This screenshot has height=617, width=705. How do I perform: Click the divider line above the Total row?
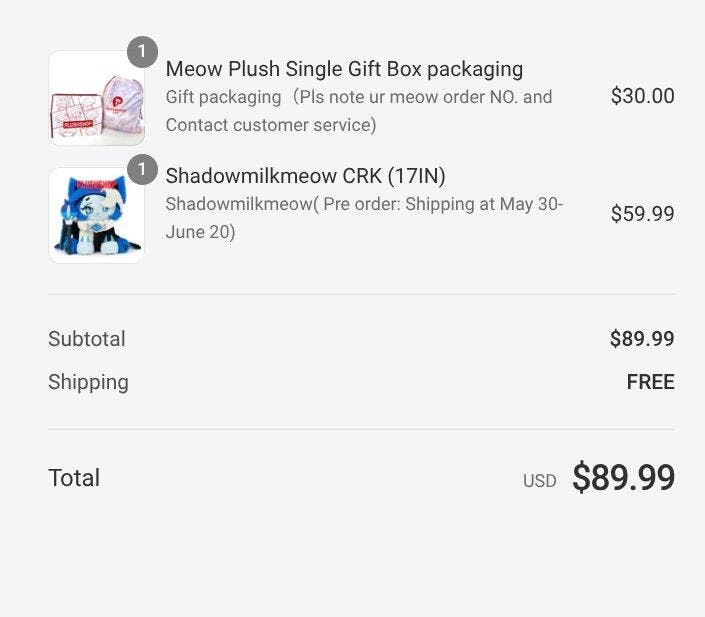pyautogui.click(x=361, y=430)
